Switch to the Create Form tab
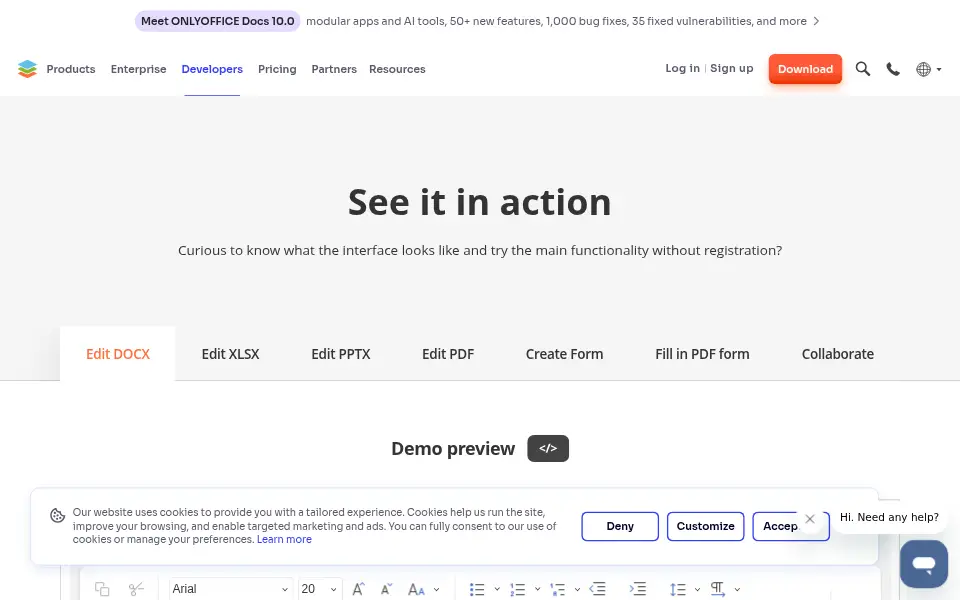 [564, 354]
